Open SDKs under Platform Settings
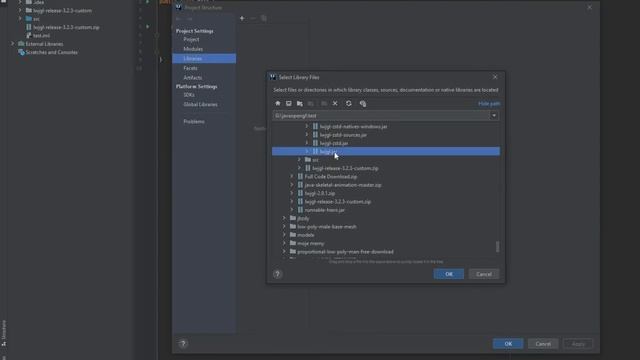The width and height of the screenshot is (640, 360). coord(189,95)
